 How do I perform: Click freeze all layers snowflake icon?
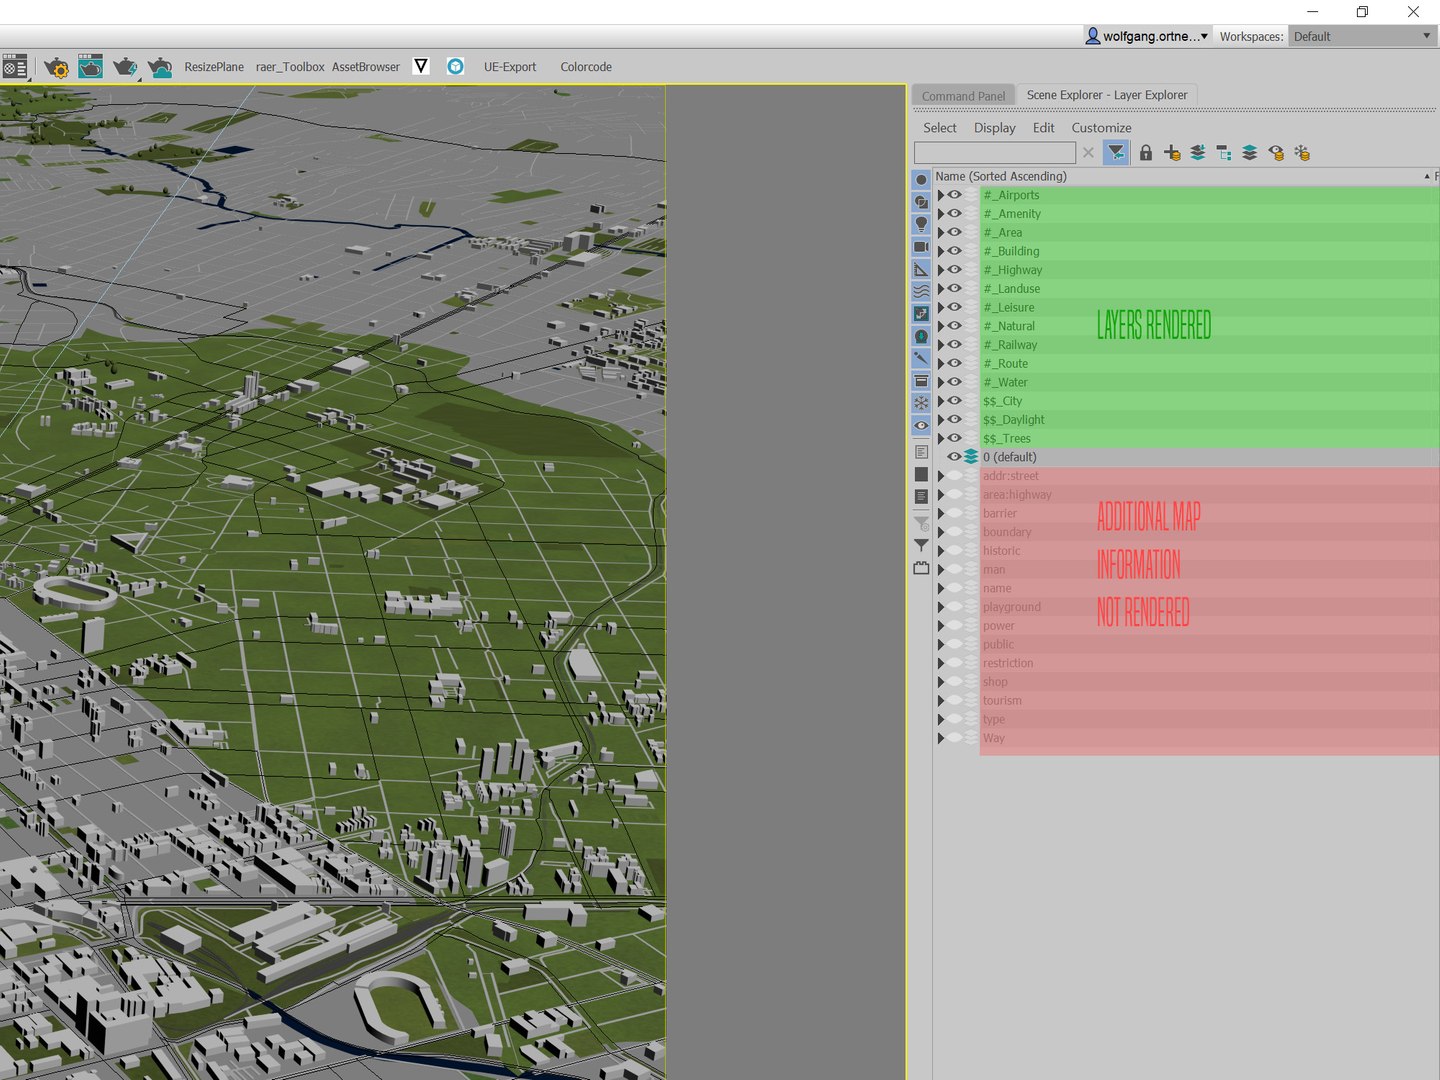click(x=1302, y=152)
